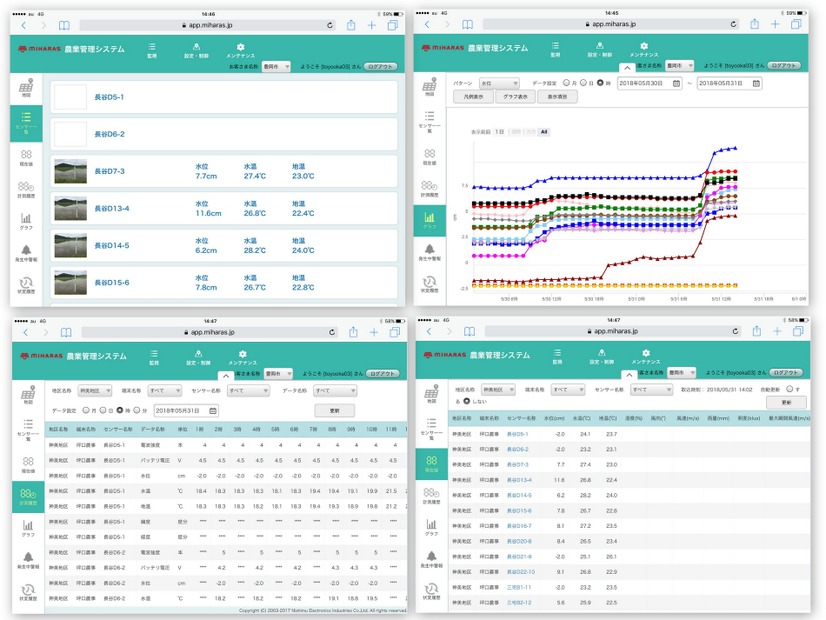826x620 pixels.
Task: Tap Safari back arrow in sensor list screen
Action: (x=24, y=25)
